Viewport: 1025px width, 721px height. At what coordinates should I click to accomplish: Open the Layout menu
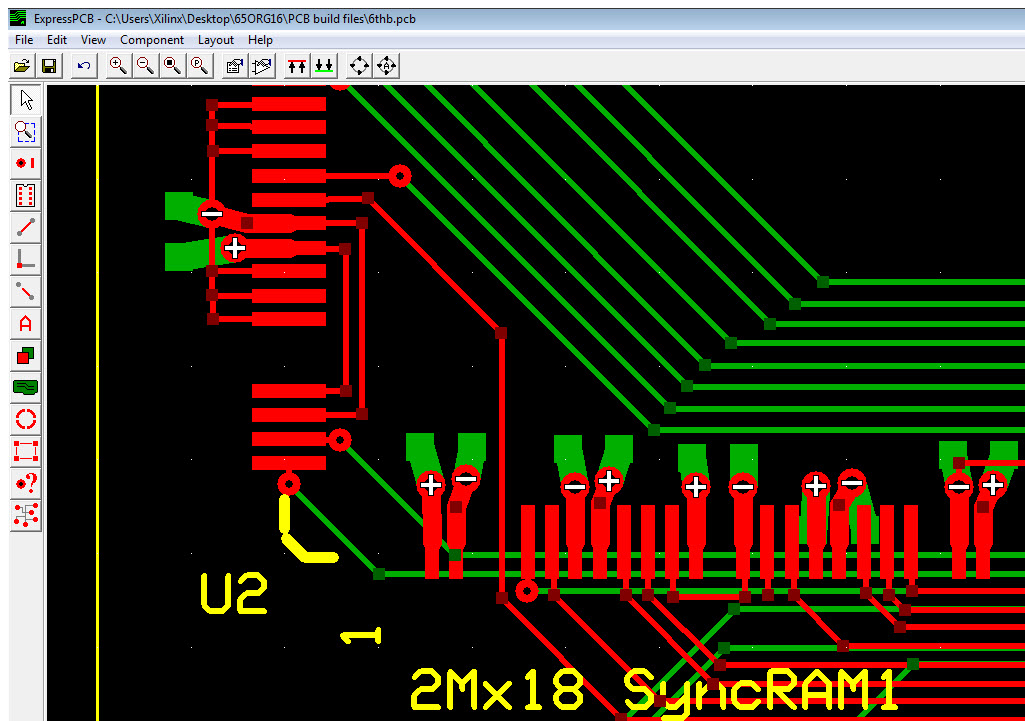click(215, 40)
